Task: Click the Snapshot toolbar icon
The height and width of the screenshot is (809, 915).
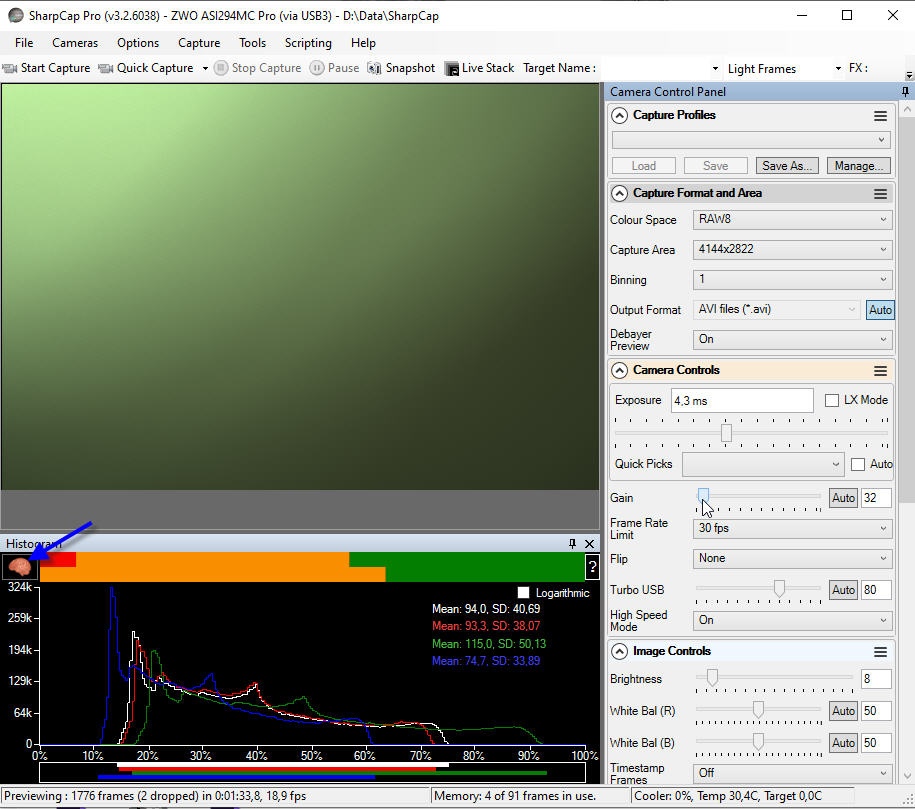Action: (375, 68)
